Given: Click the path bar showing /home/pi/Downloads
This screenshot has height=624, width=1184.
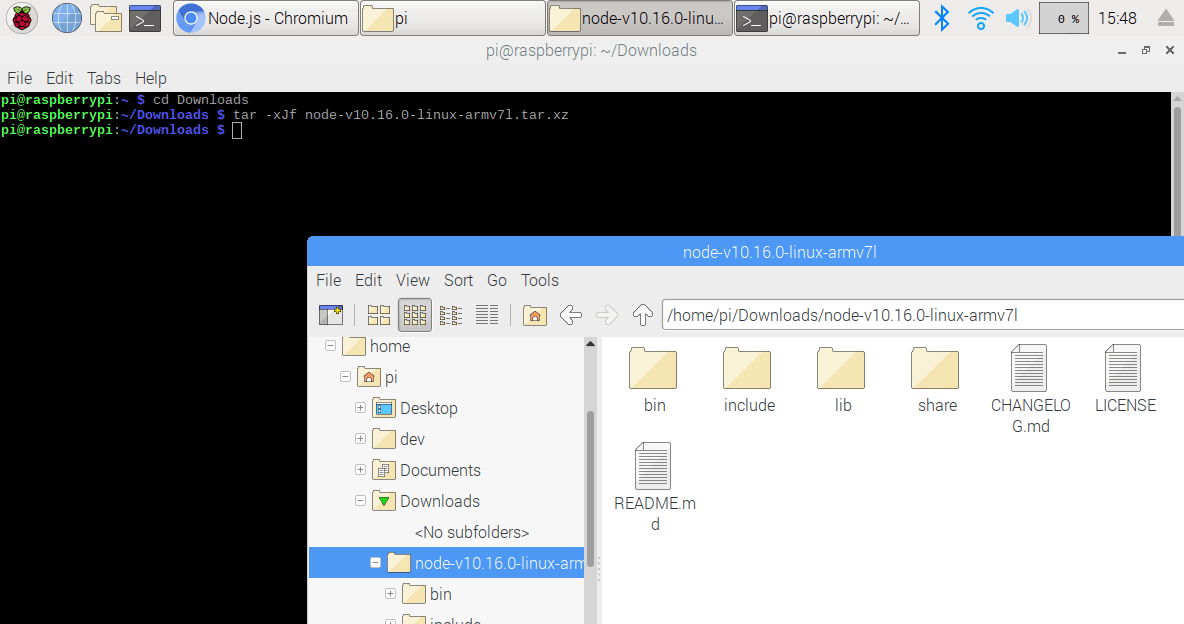Looking at the screenshot, I should click(923, 315).
